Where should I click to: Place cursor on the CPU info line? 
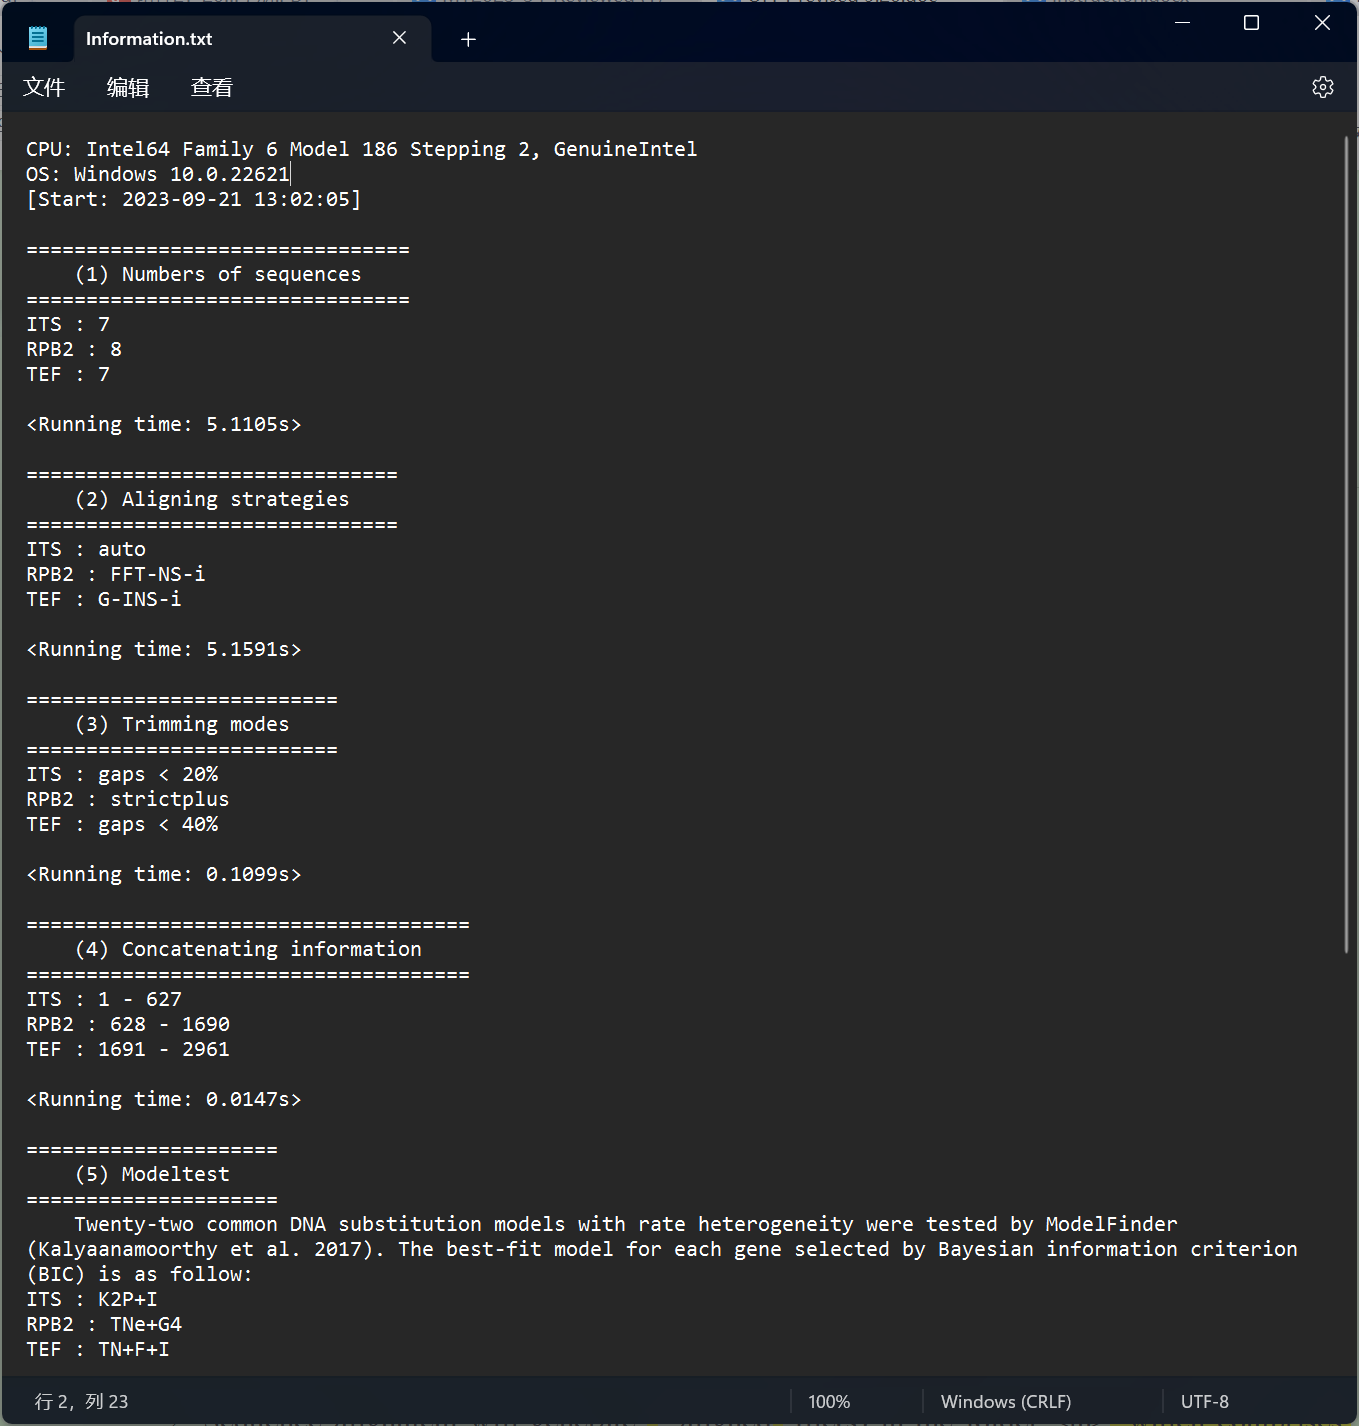coord(360,149)
